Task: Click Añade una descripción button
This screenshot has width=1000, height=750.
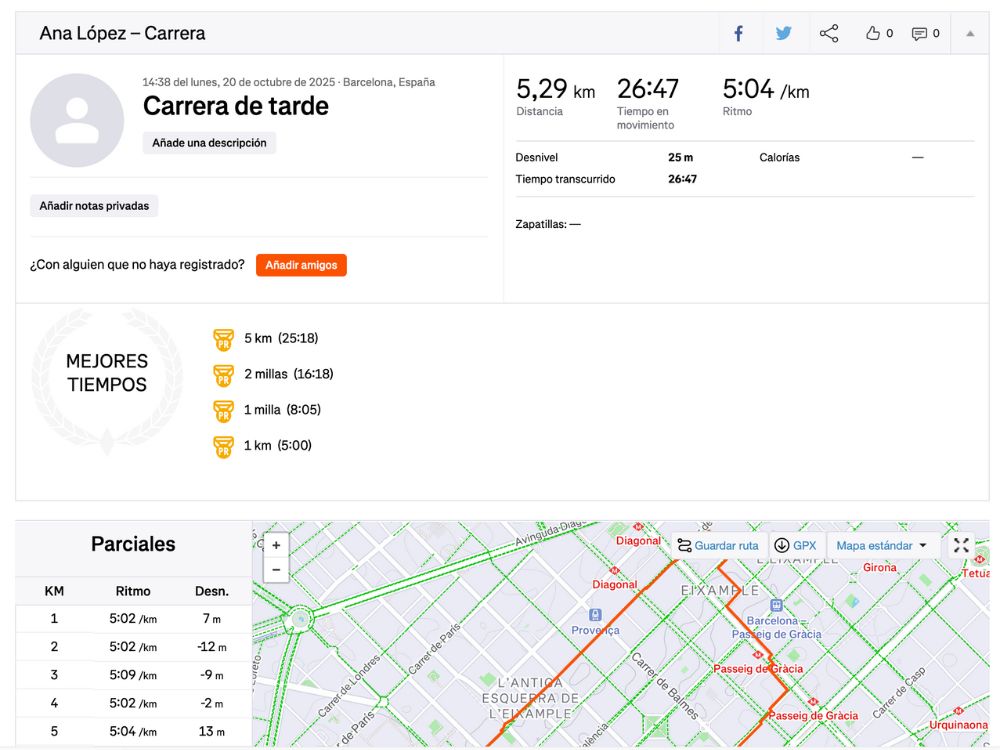Action: 209,143
